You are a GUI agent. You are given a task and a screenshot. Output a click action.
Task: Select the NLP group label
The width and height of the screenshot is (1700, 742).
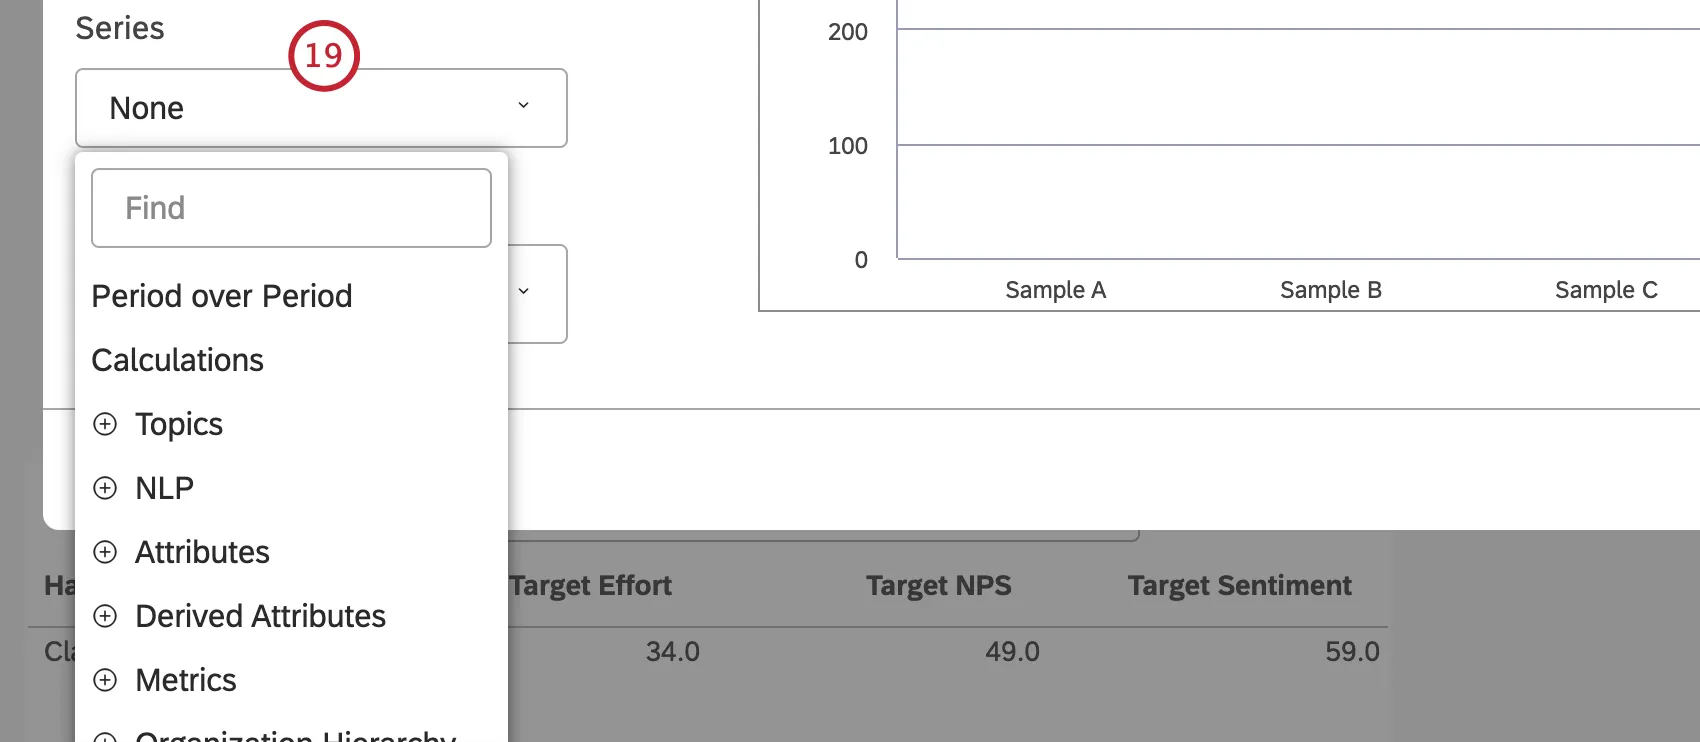pyautogui.click(x=165, y=488)
